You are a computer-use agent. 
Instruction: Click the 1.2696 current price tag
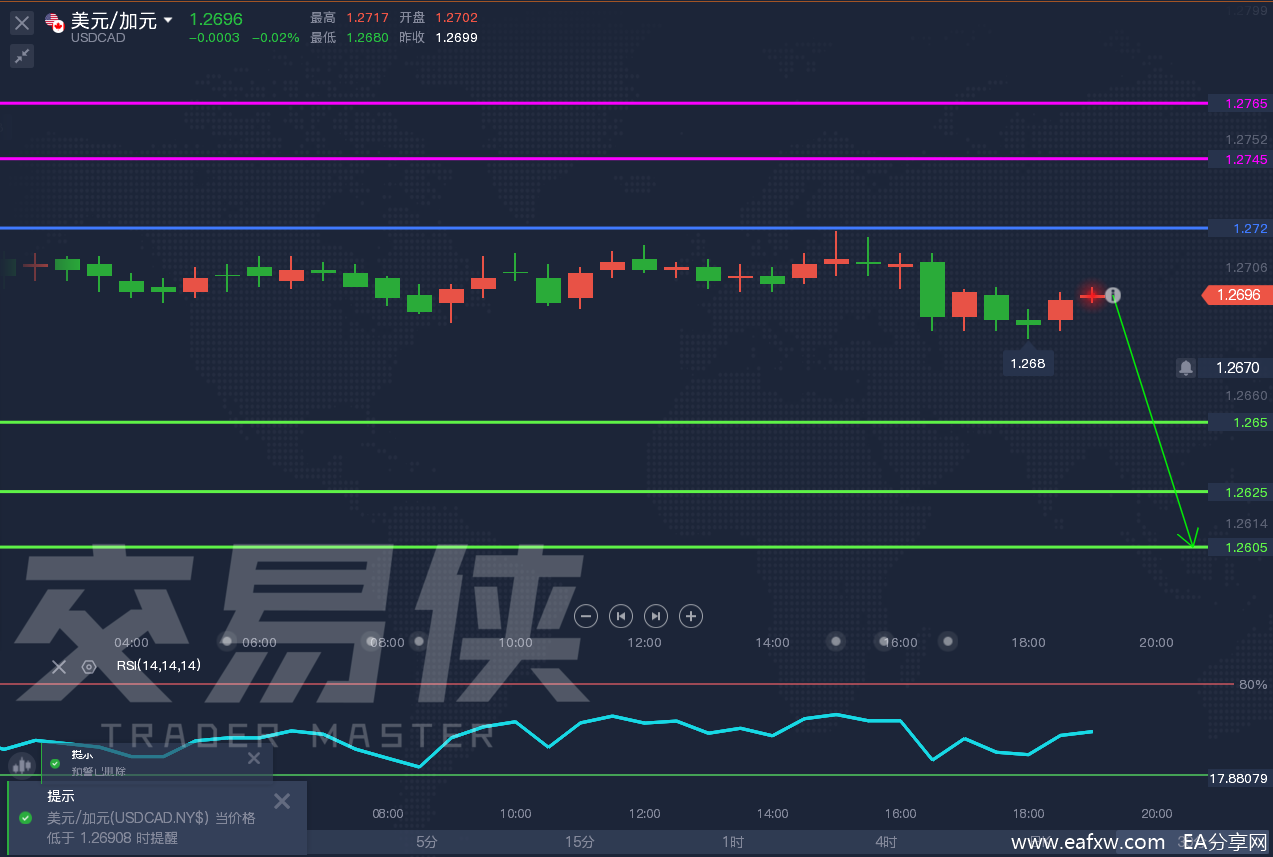(1237, 295)
